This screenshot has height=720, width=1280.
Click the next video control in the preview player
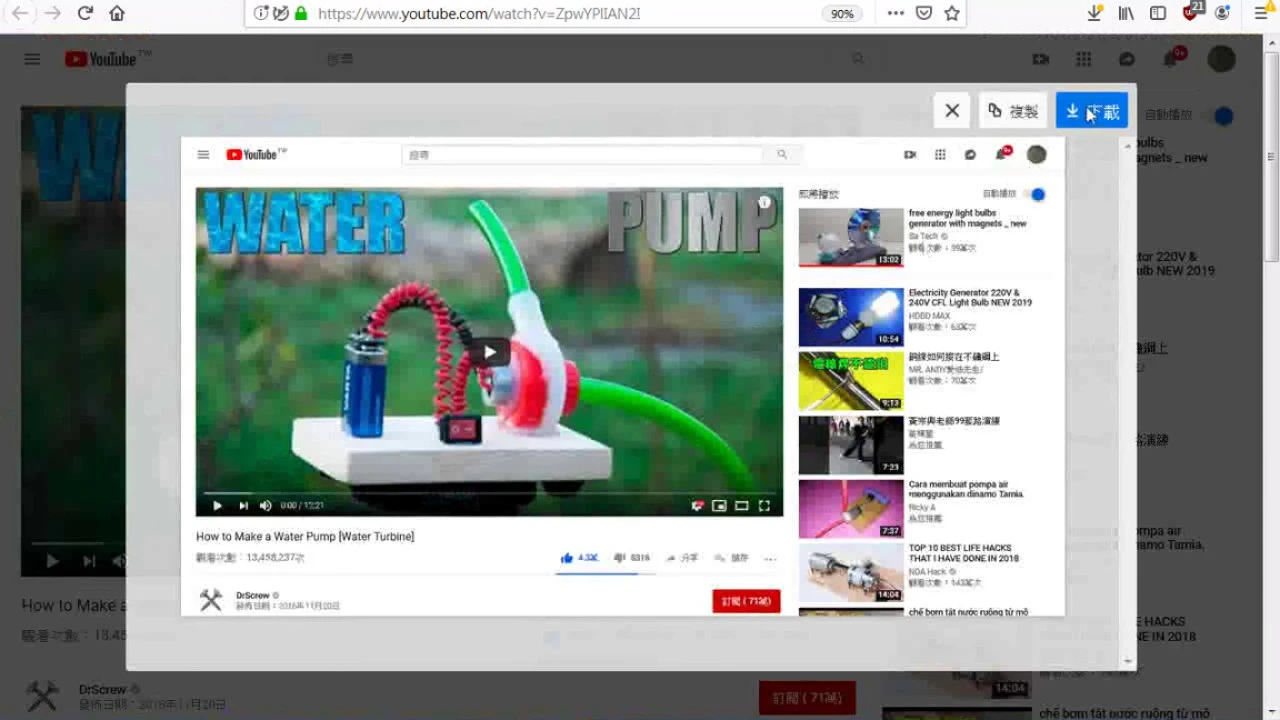[x=243, y=506]
